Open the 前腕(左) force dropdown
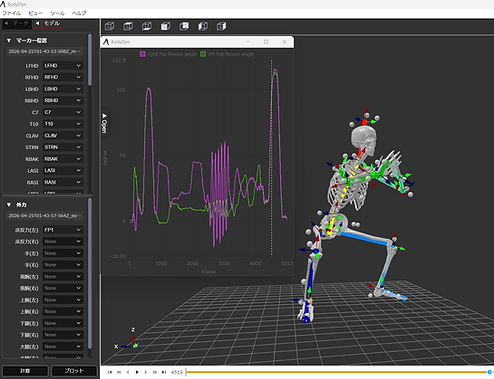The height and width of the screenshot is (379, 494). tap(63, 276)
